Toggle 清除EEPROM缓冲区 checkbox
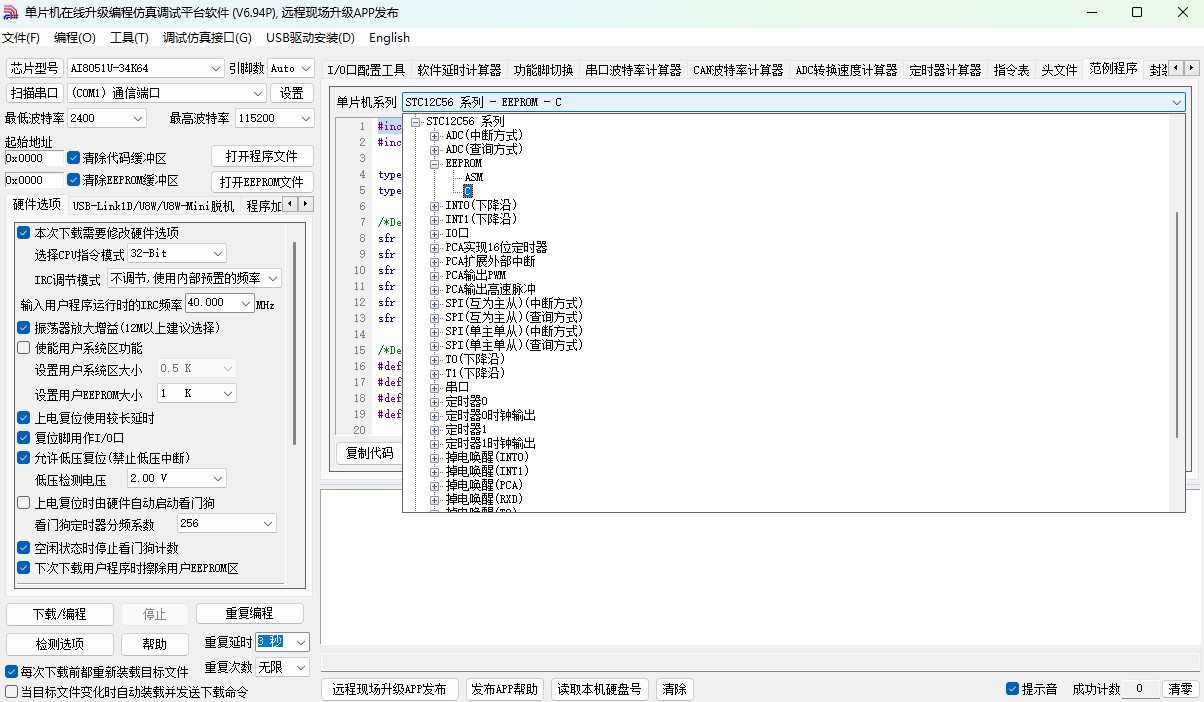 (73, 180)
